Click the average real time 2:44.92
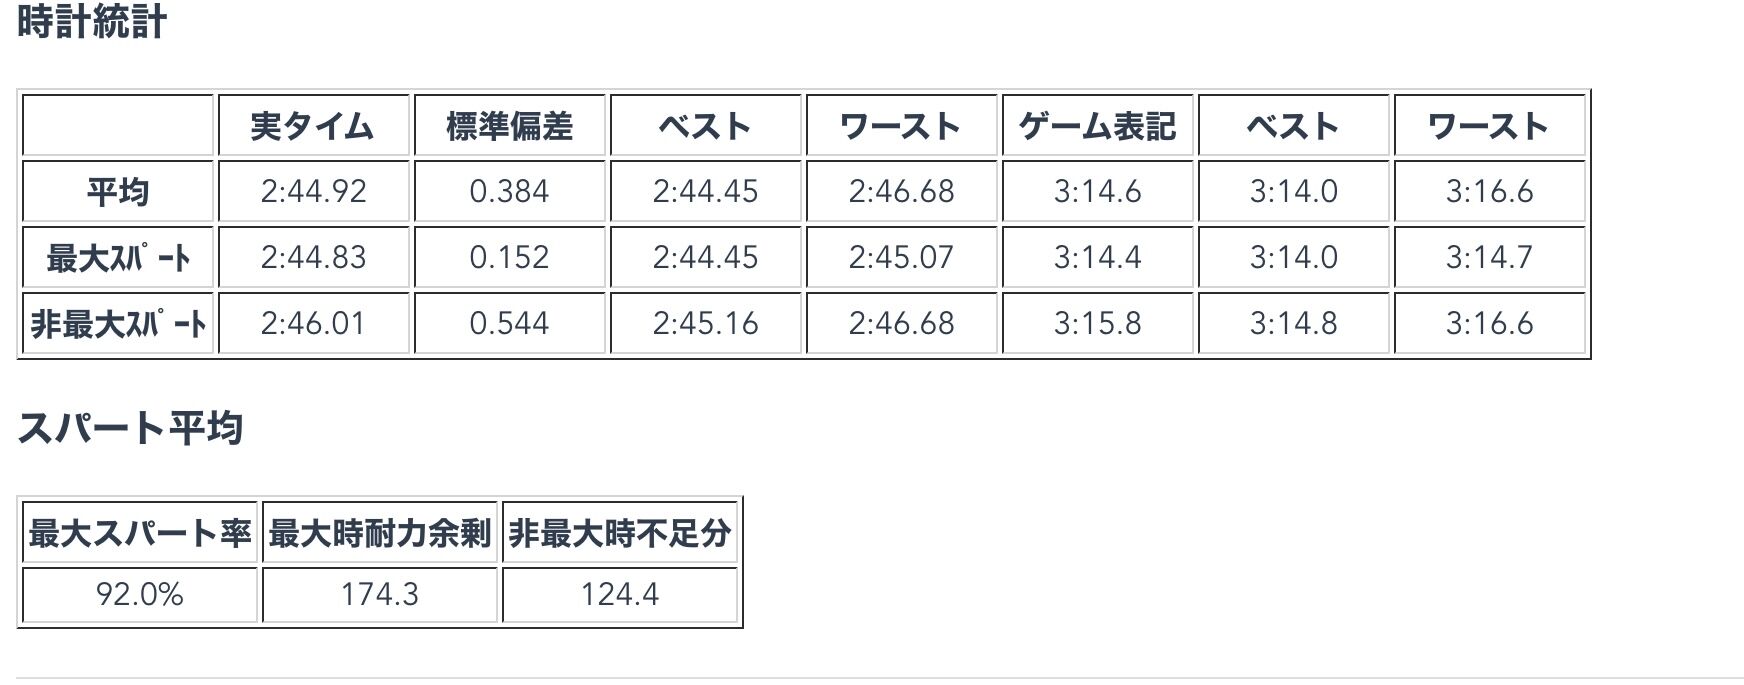1744x685 pixels. (314, 191)
